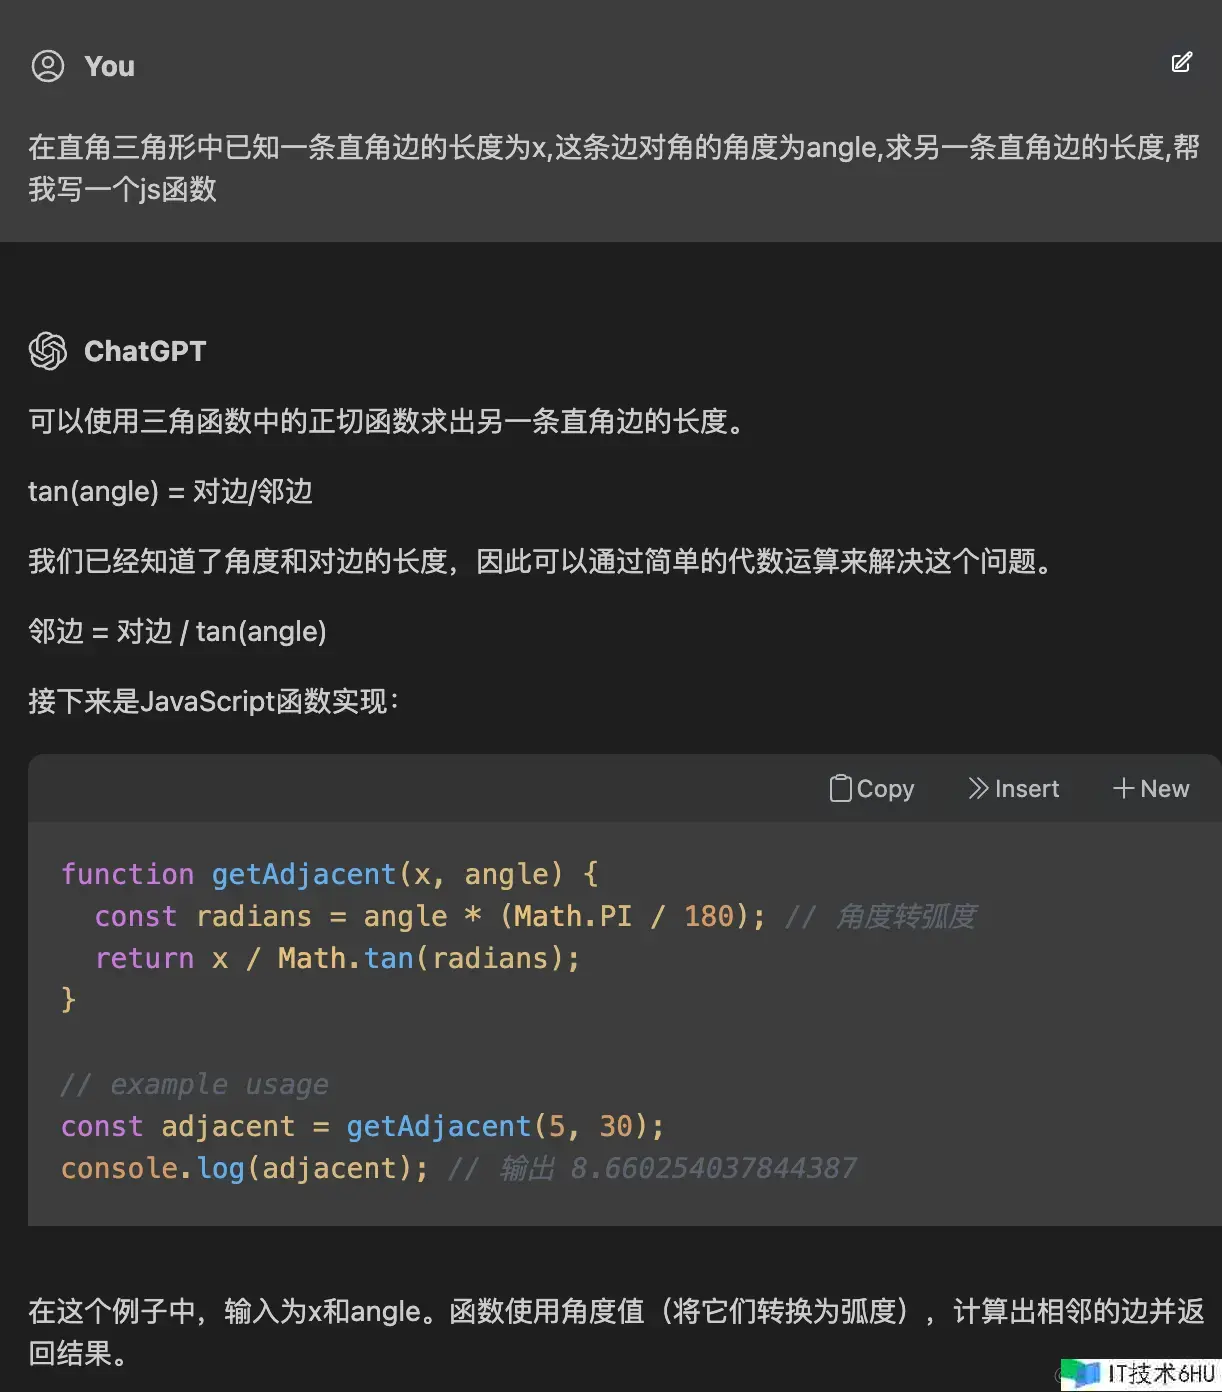
Task: Click the "return x / Math.tan(radians)" line
Action: (337, 958)
